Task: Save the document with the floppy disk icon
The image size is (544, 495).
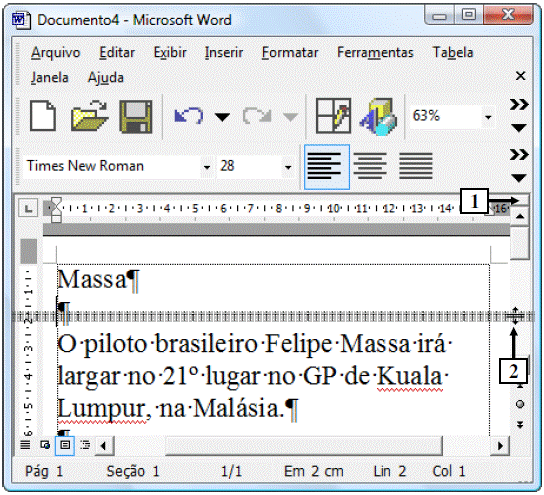Action: (136, 116)
